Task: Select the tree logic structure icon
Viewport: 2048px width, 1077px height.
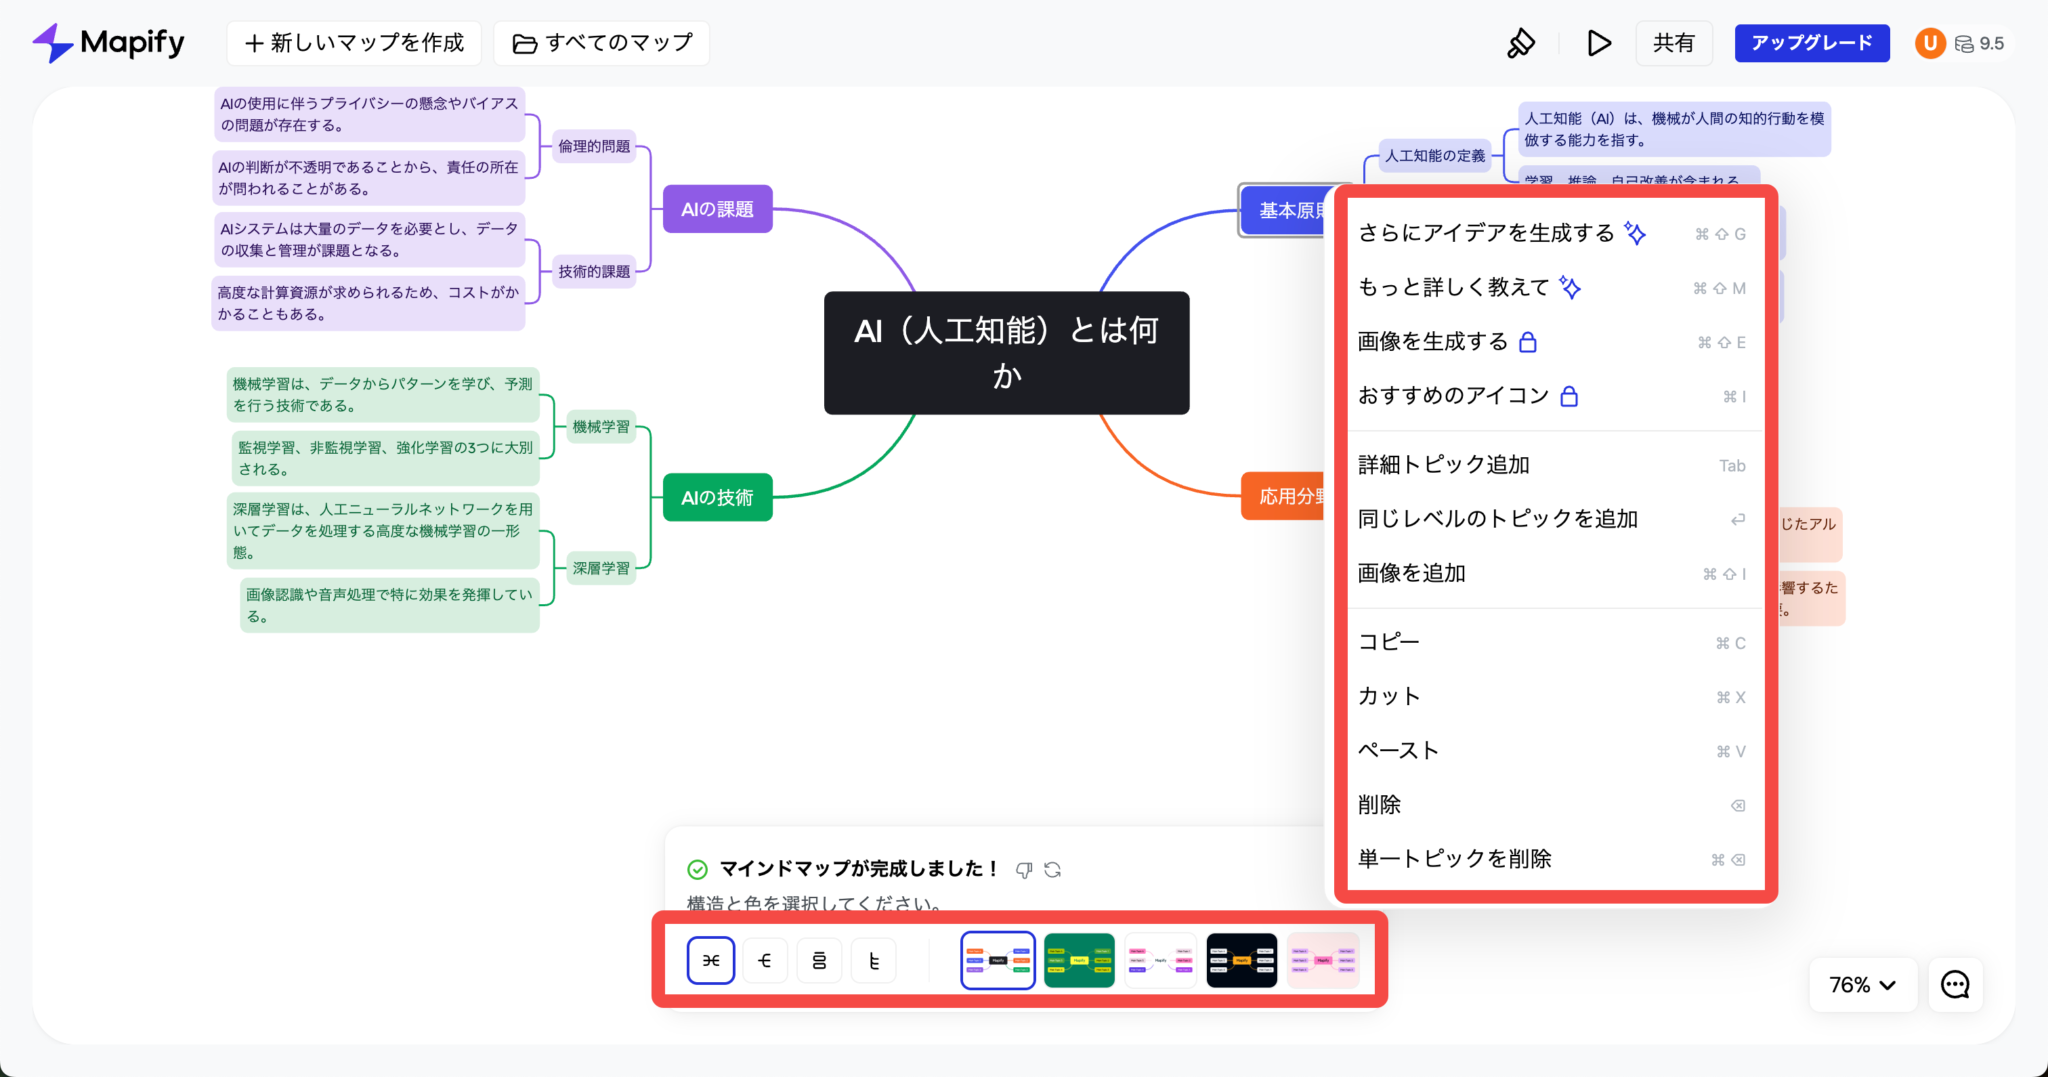Action: pyautogui.click(x=873, y=959)
